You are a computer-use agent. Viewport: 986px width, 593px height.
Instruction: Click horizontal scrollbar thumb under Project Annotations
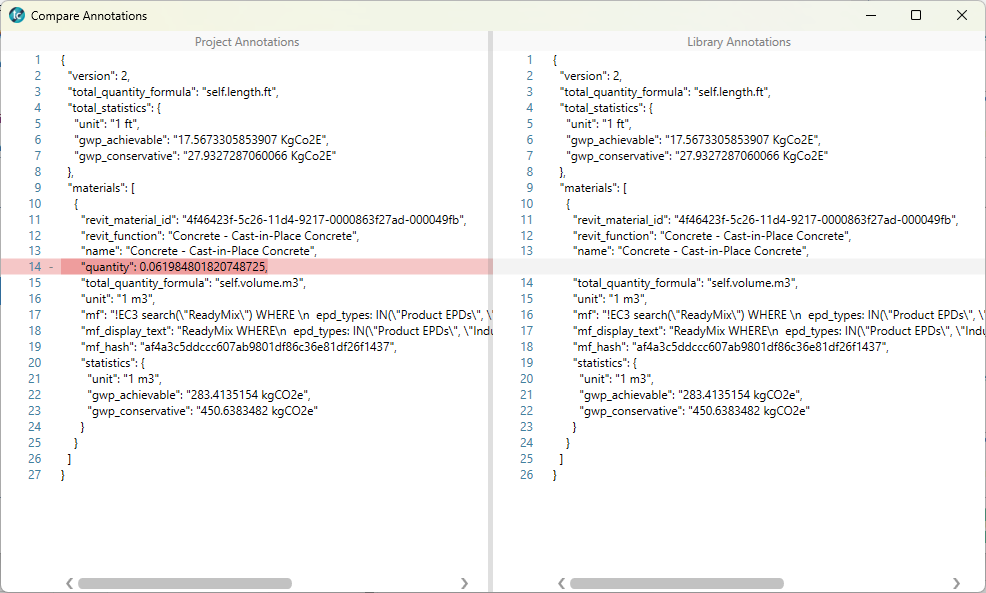pos(185,583)
